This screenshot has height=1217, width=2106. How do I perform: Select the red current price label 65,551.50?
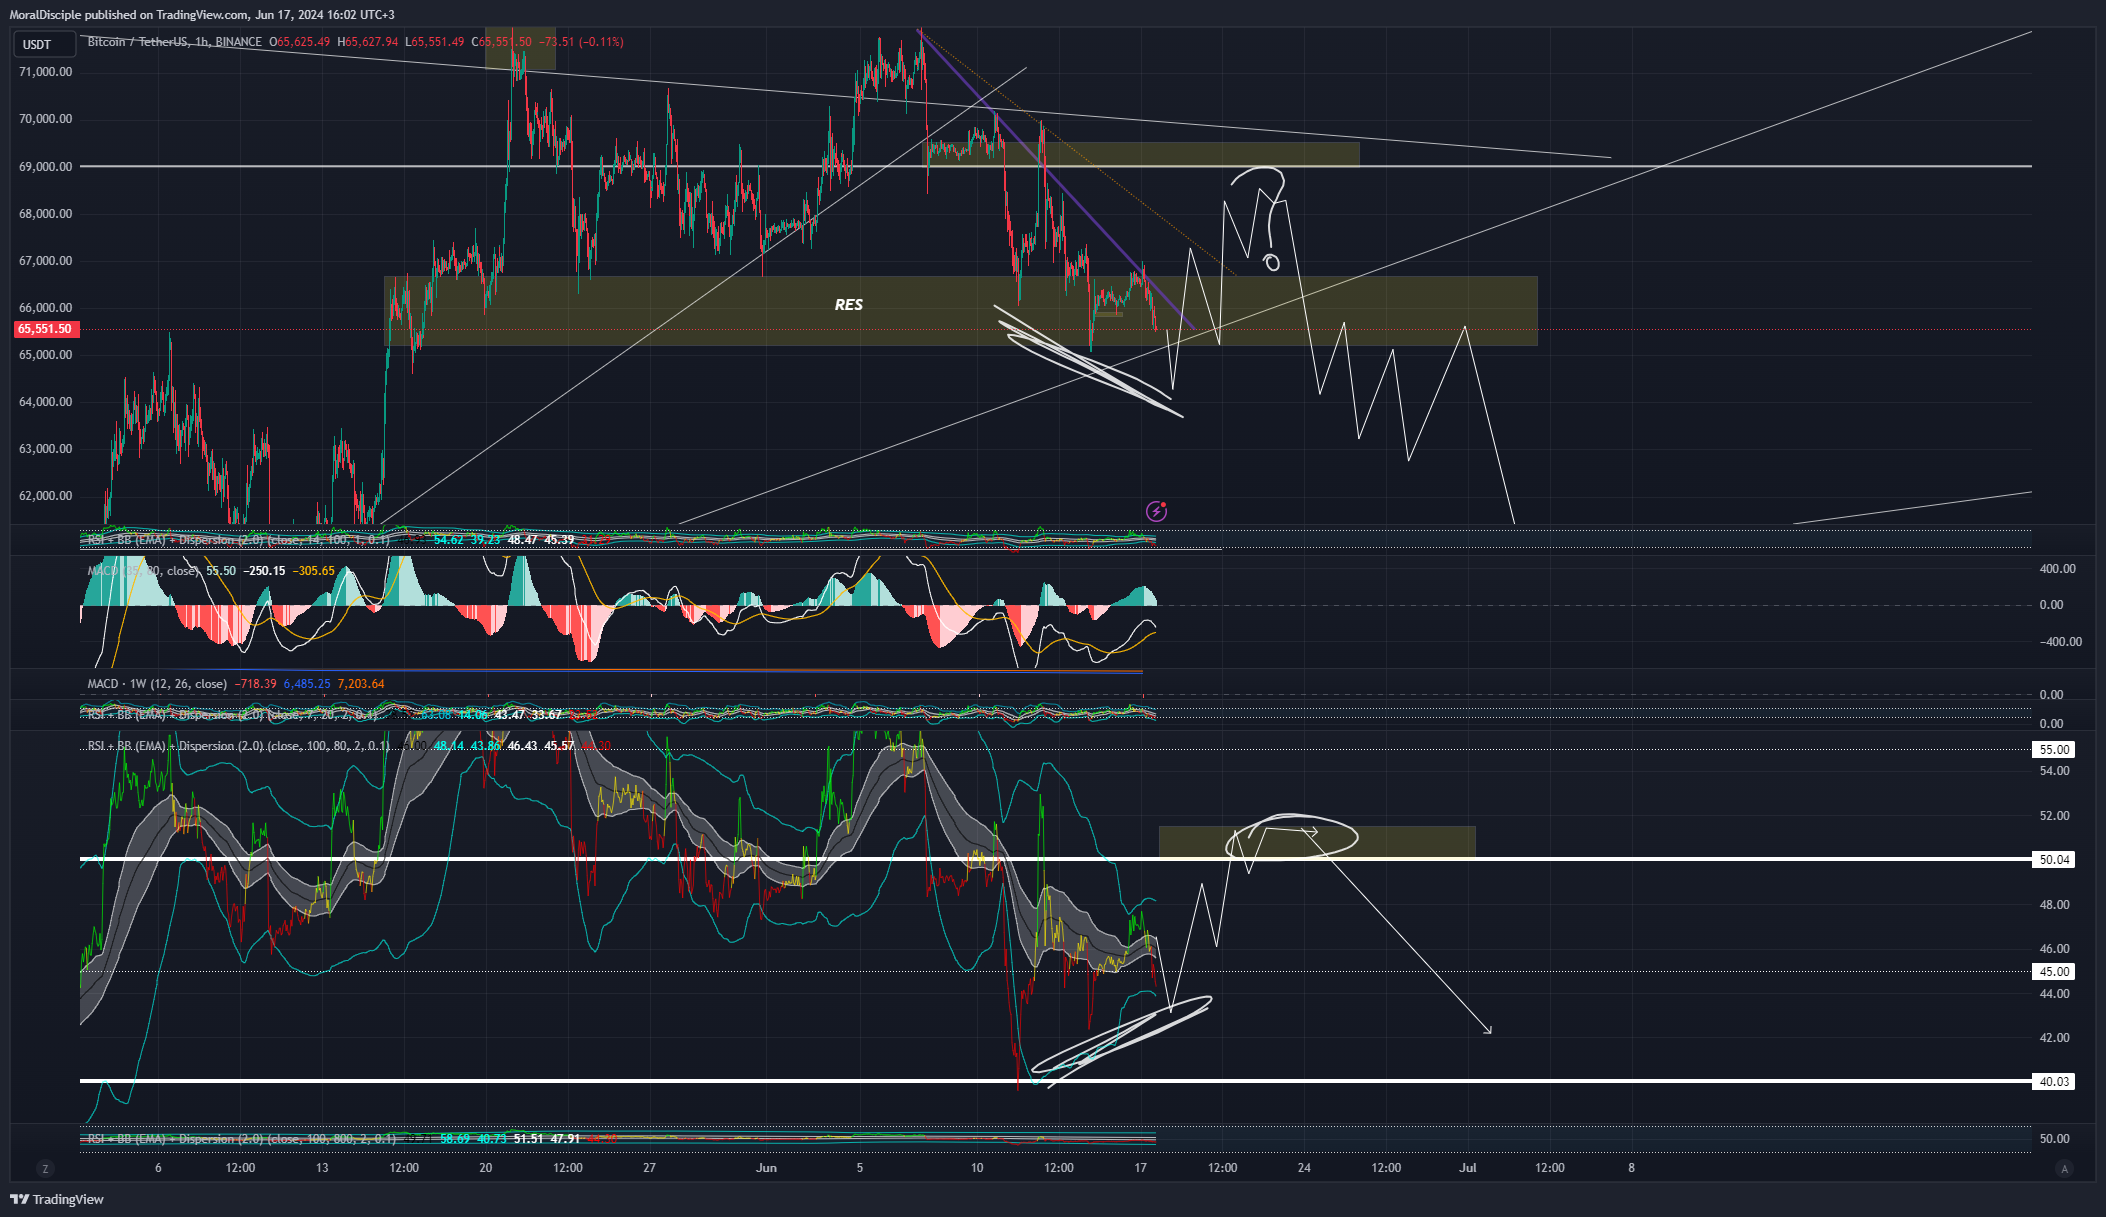[x=46, y=329]
